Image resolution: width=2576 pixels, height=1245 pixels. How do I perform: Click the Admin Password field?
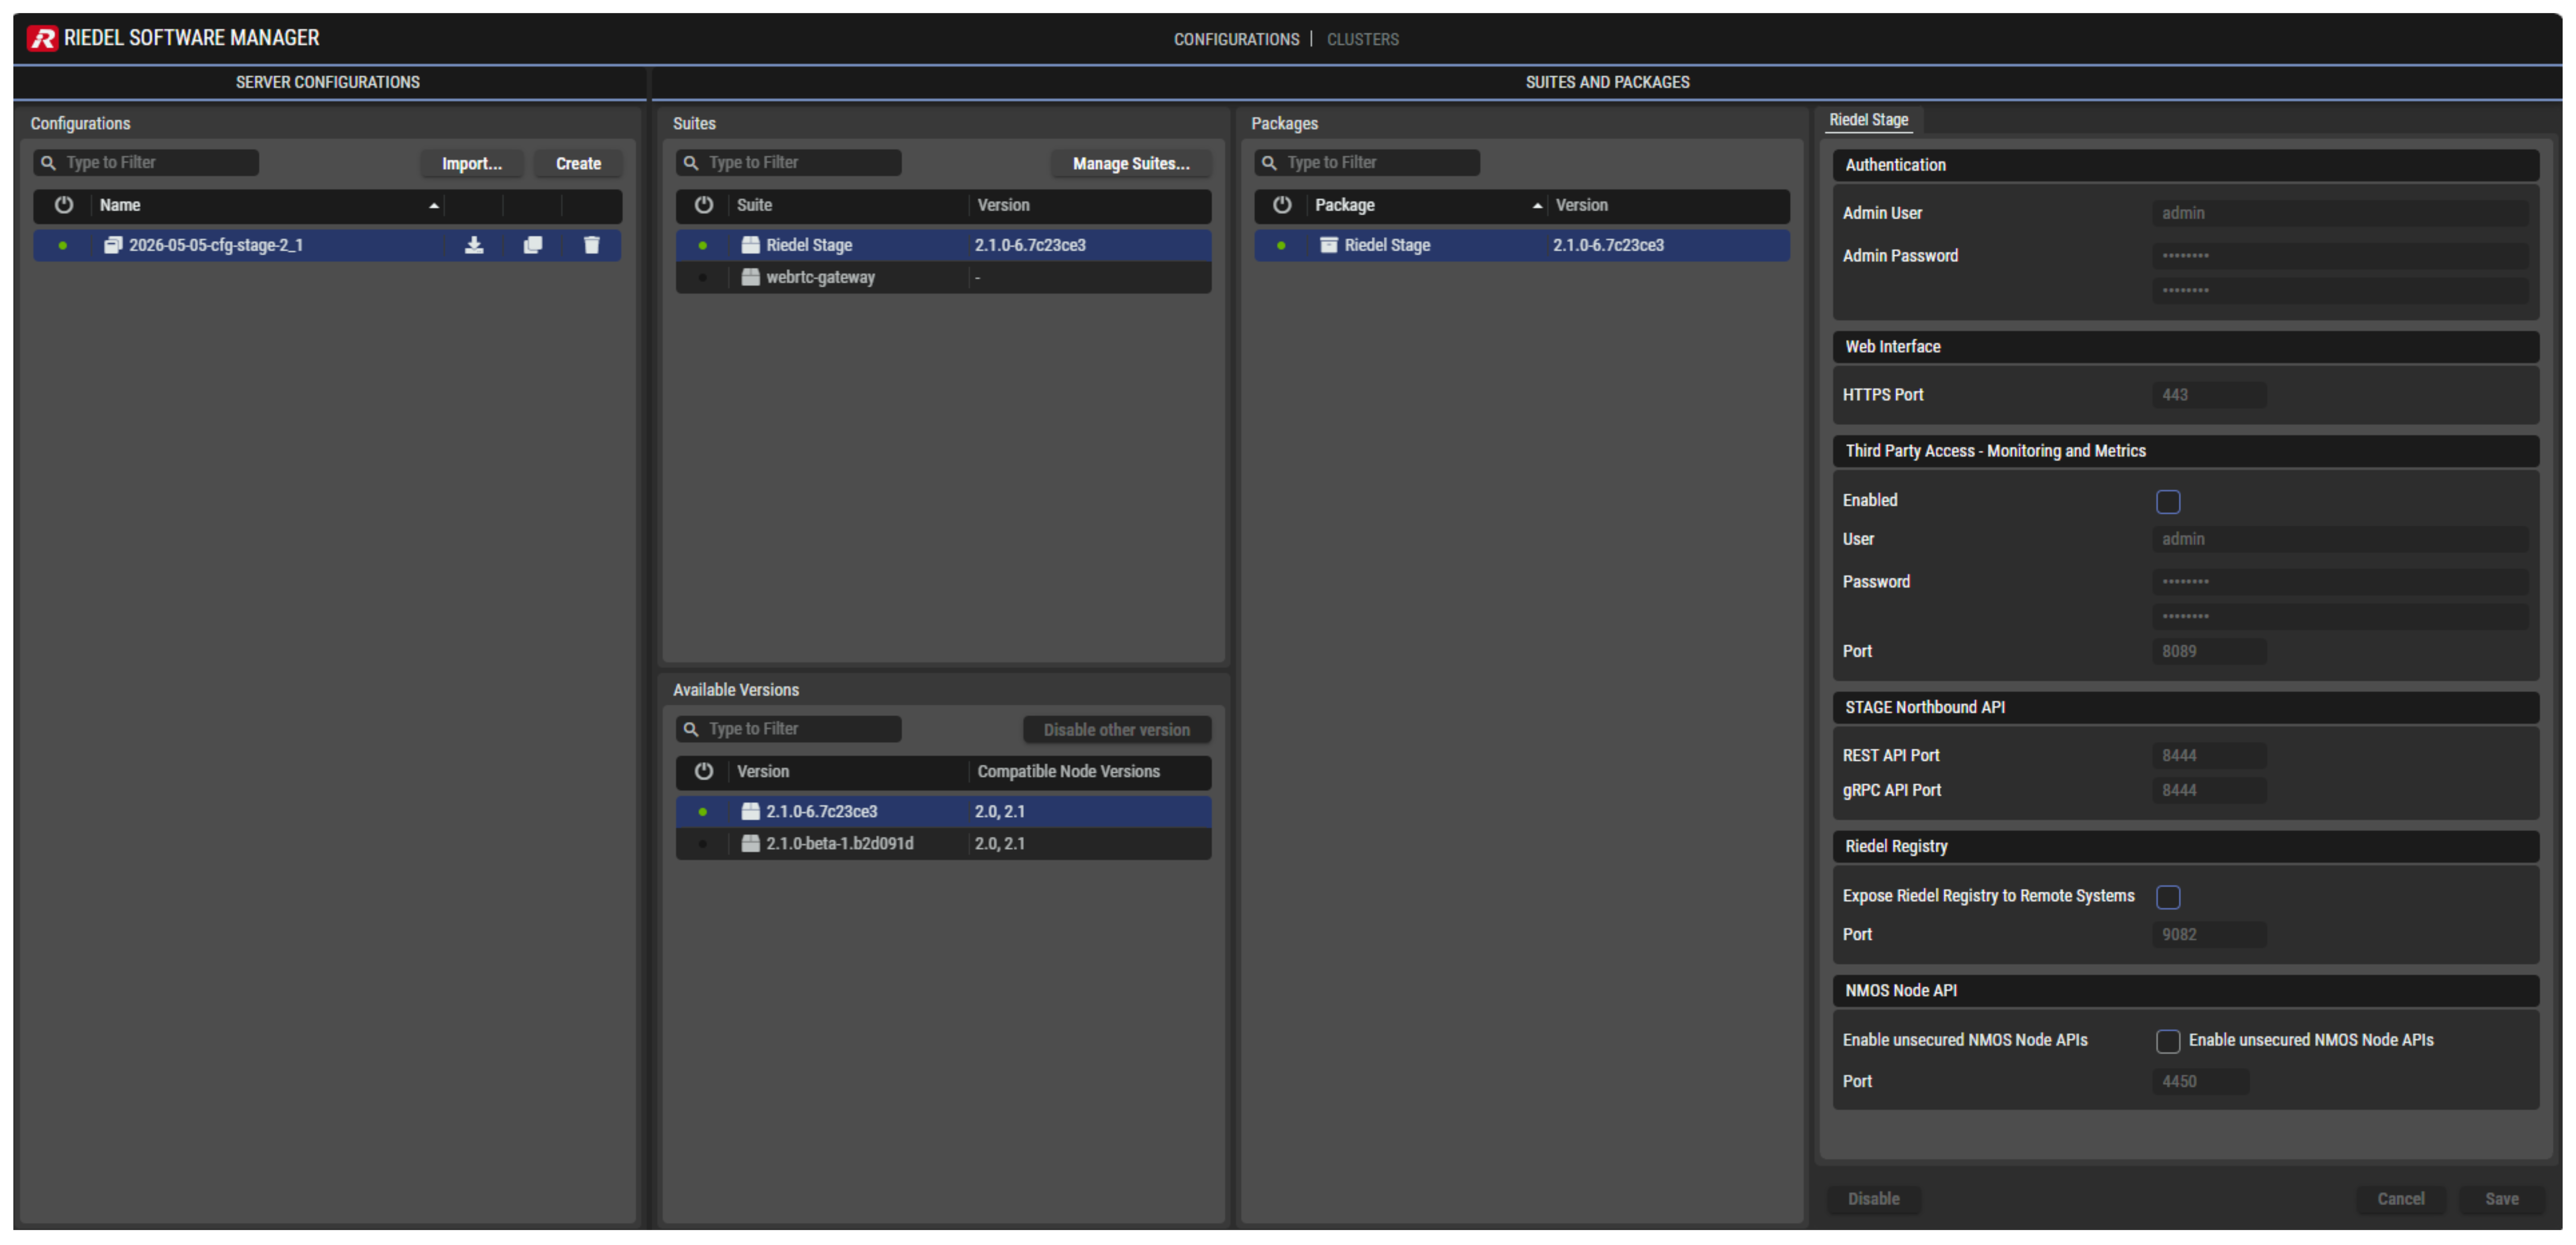tap(2340, 256)
